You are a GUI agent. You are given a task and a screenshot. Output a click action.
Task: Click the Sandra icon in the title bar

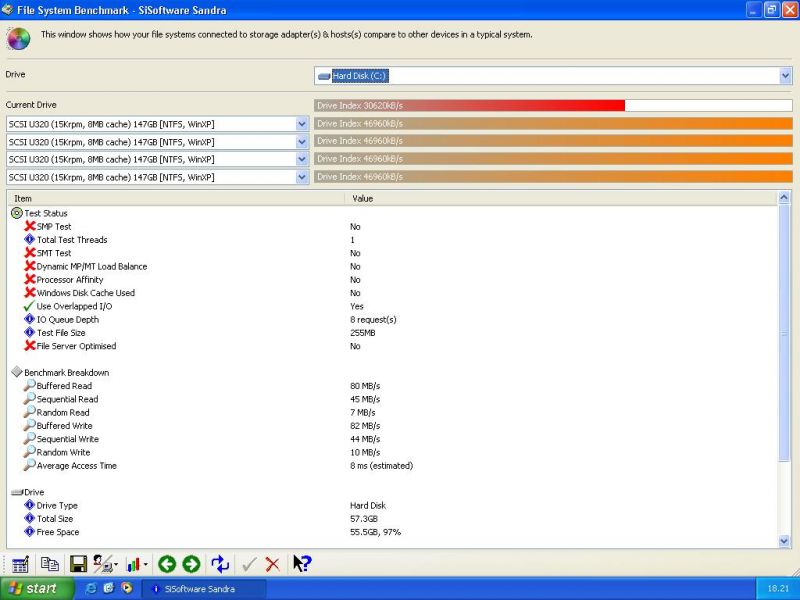tap(7, 9)
